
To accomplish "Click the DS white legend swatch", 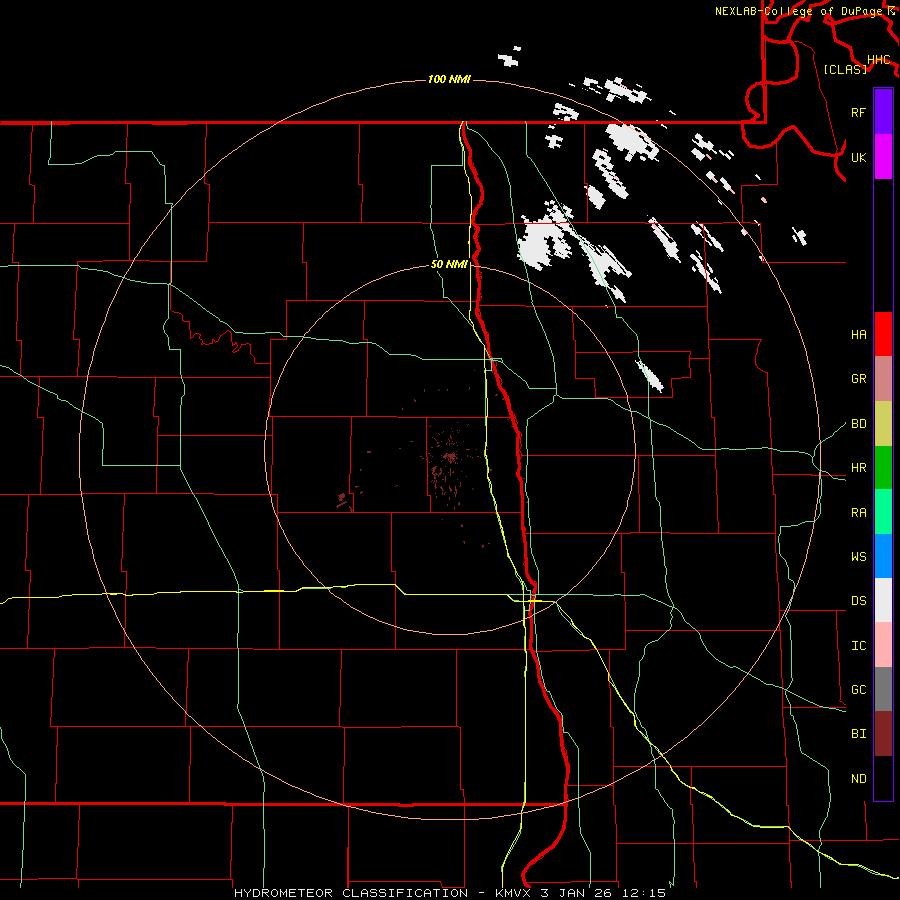I will point(883,600).
